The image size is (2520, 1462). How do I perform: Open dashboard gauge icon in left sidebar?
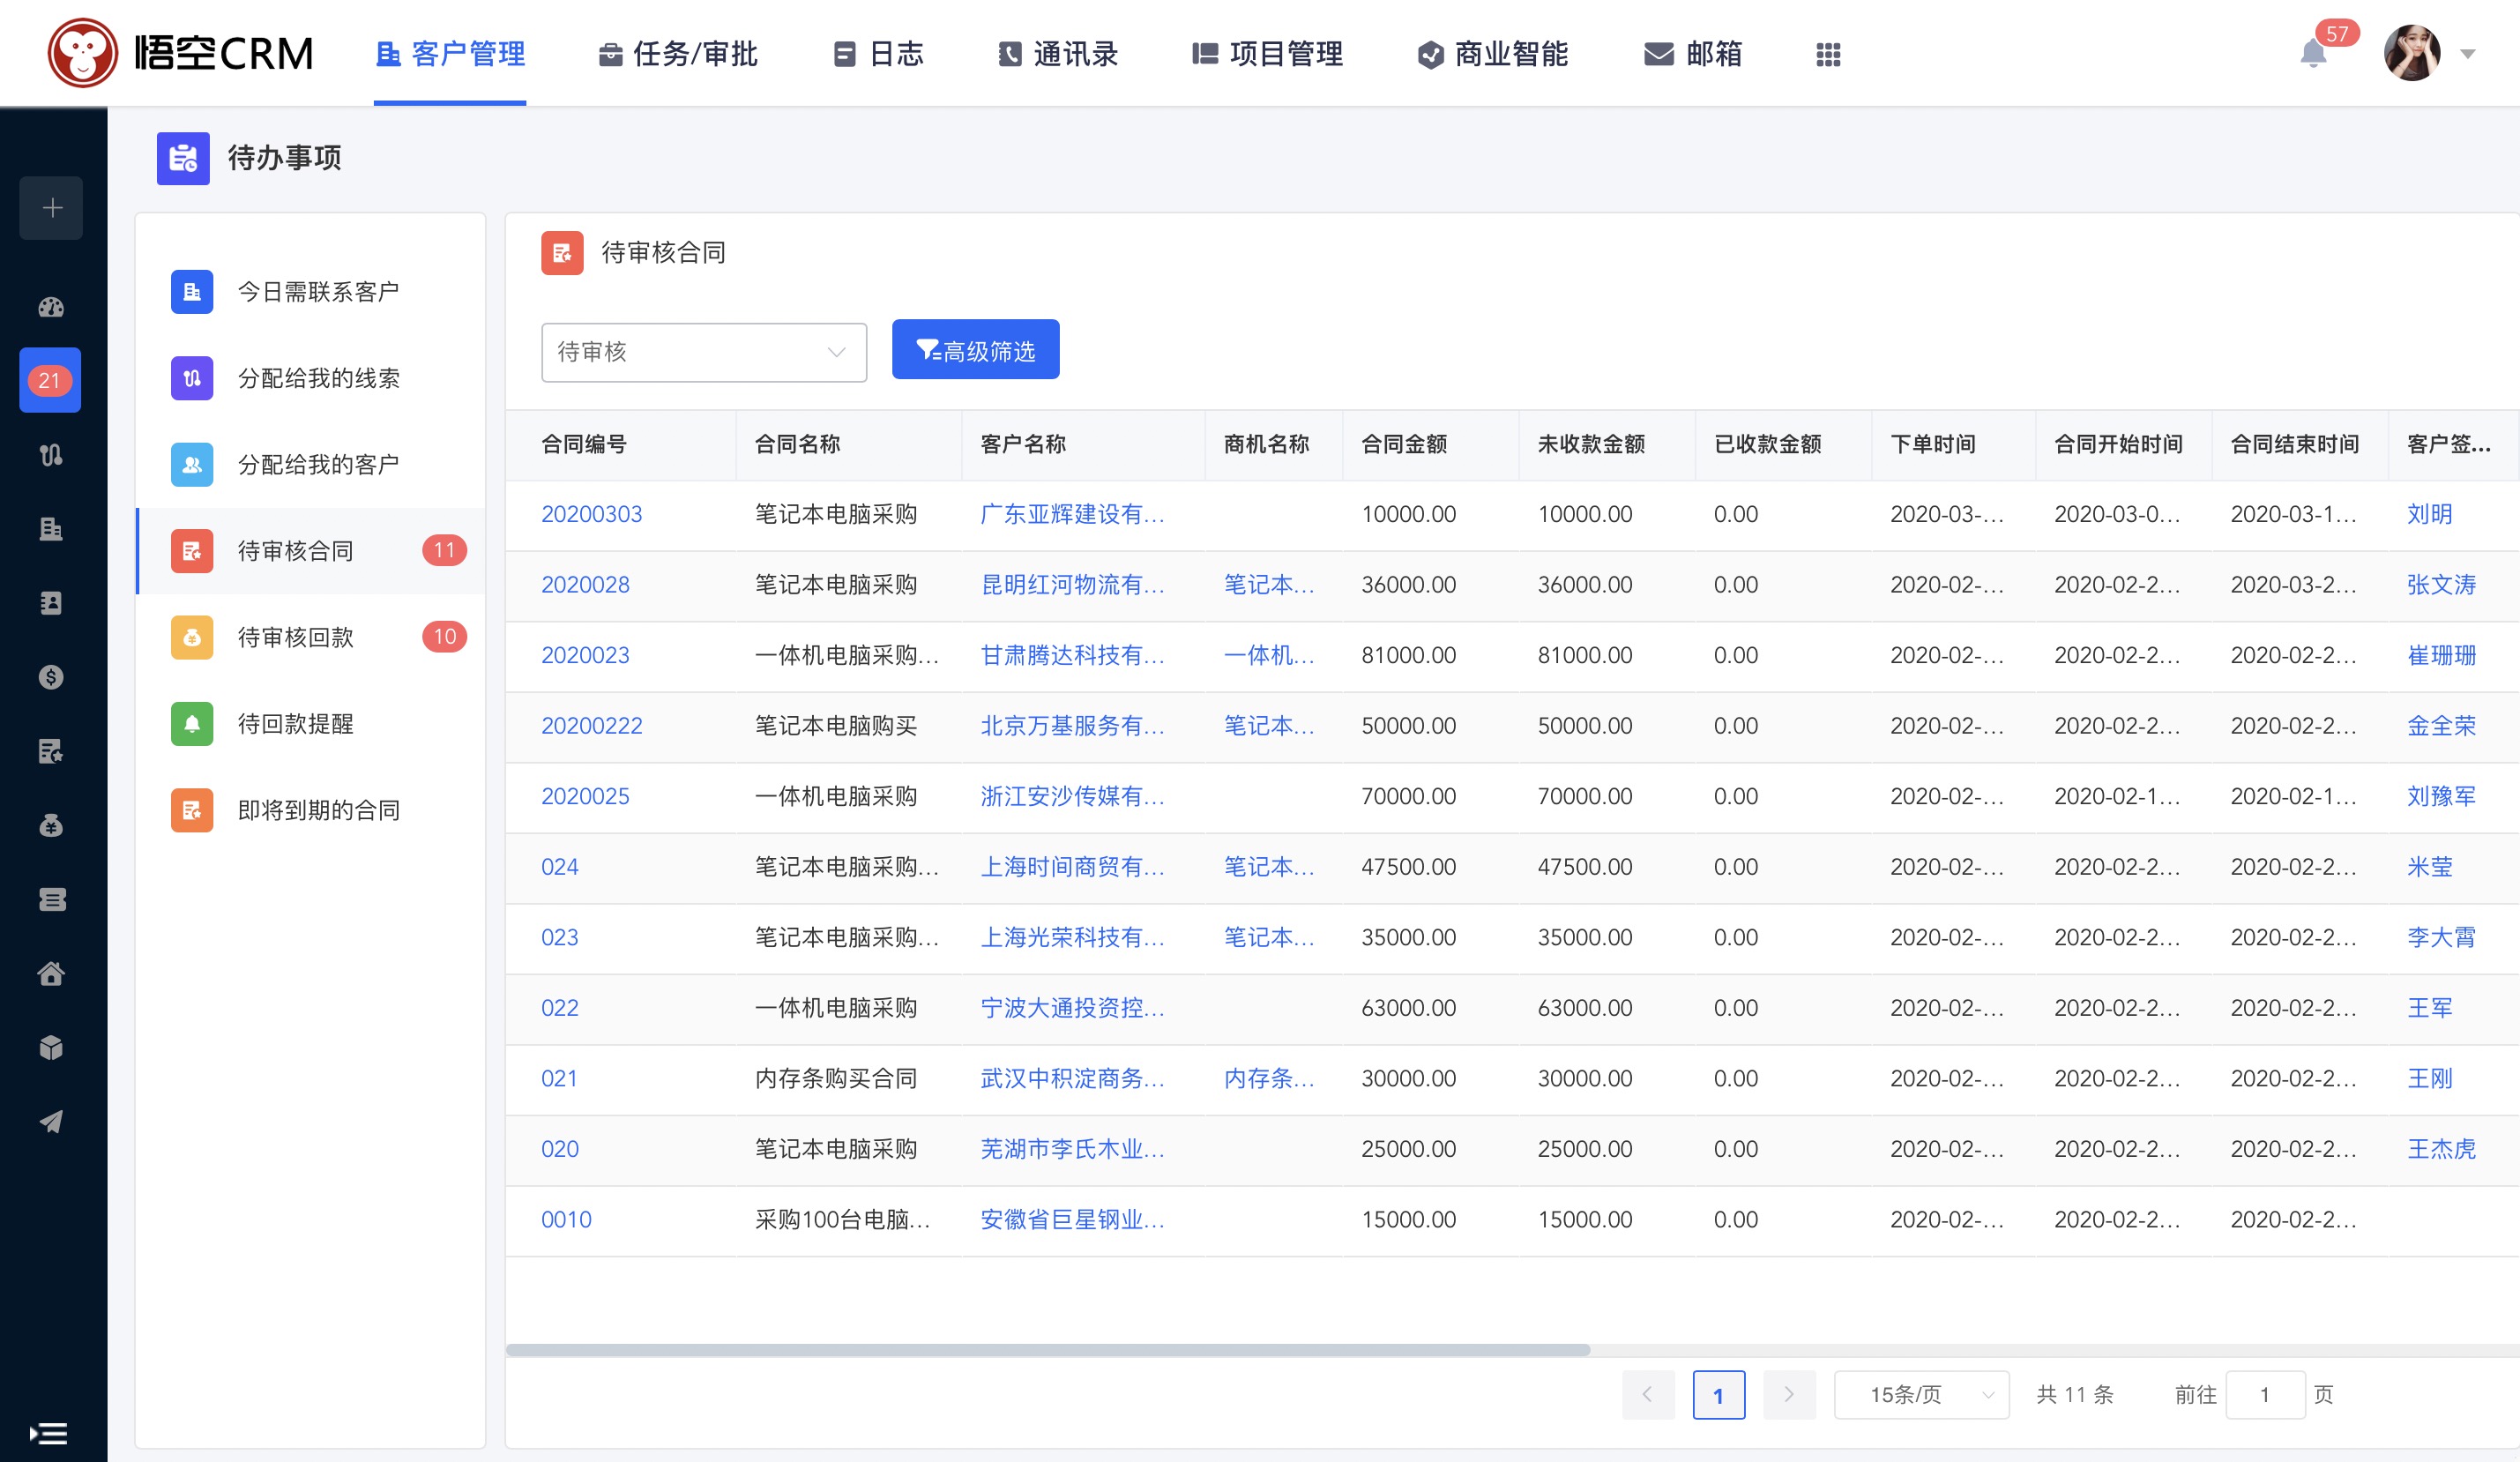point(51,307)
